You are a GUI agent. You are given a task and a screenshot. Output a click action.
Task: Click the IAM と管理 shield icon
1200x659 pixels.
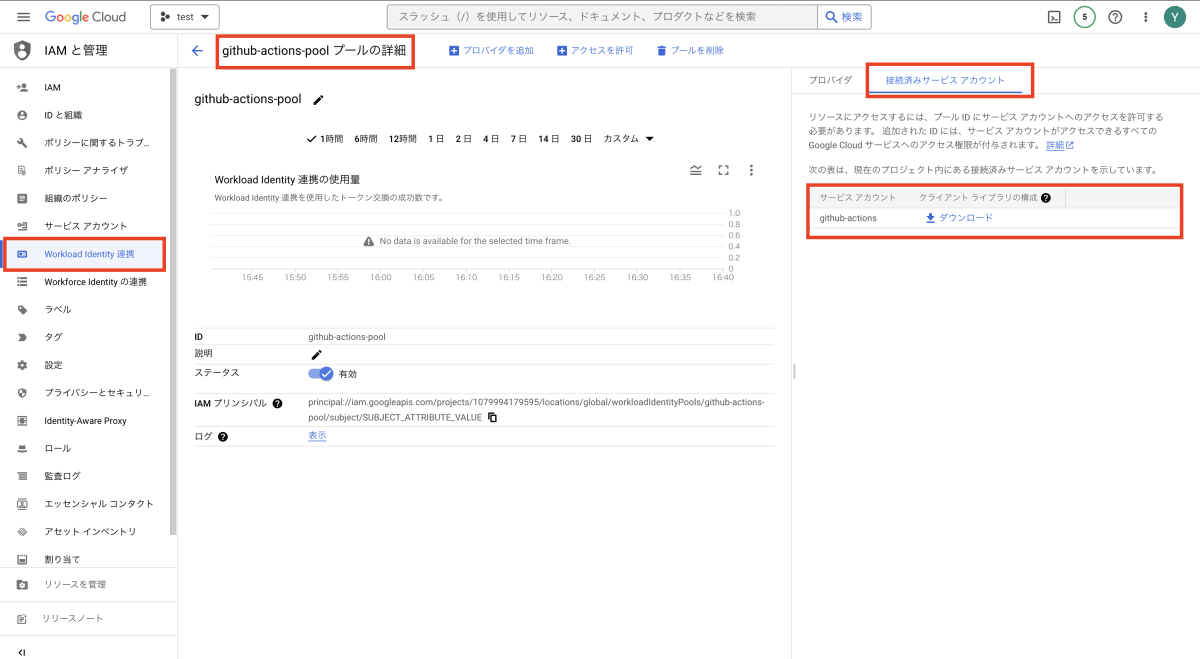(x=23, y=50)
